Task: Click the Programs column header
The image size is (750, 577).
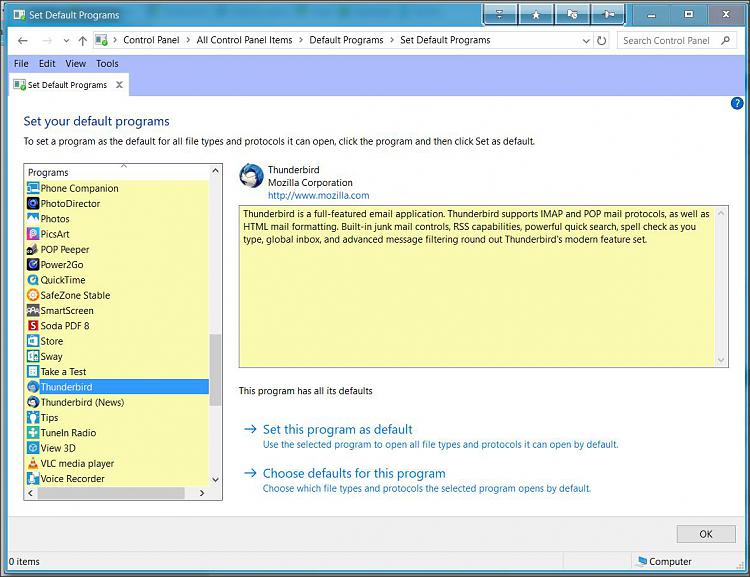Action: [117, 172]
